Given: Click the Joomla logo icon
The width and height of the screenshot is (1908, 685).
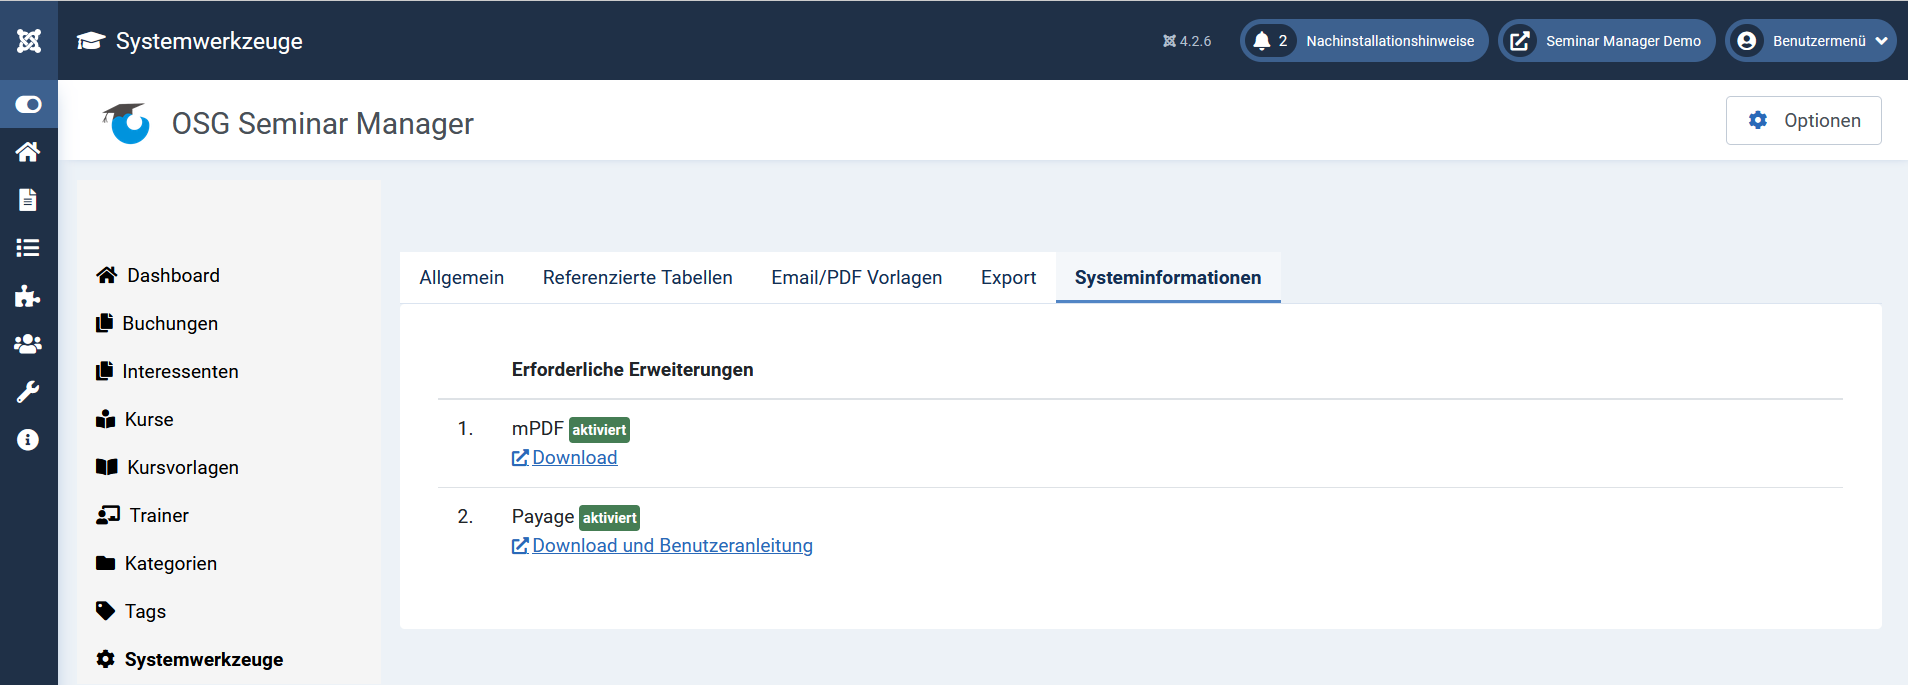Looking at the screenshot, I should pos(29,41).
